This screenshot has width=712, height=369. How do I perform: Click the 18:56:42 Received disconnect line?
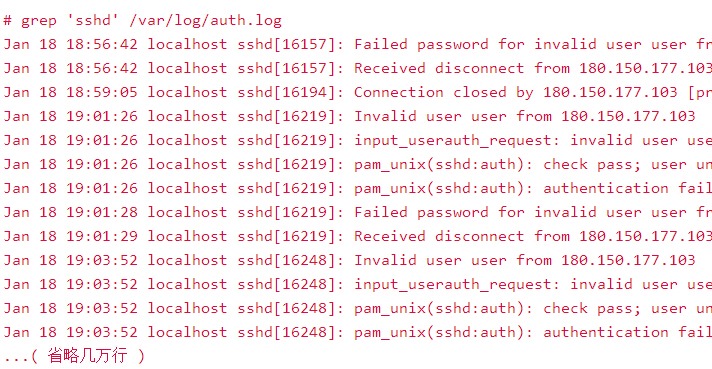point(358,69)
